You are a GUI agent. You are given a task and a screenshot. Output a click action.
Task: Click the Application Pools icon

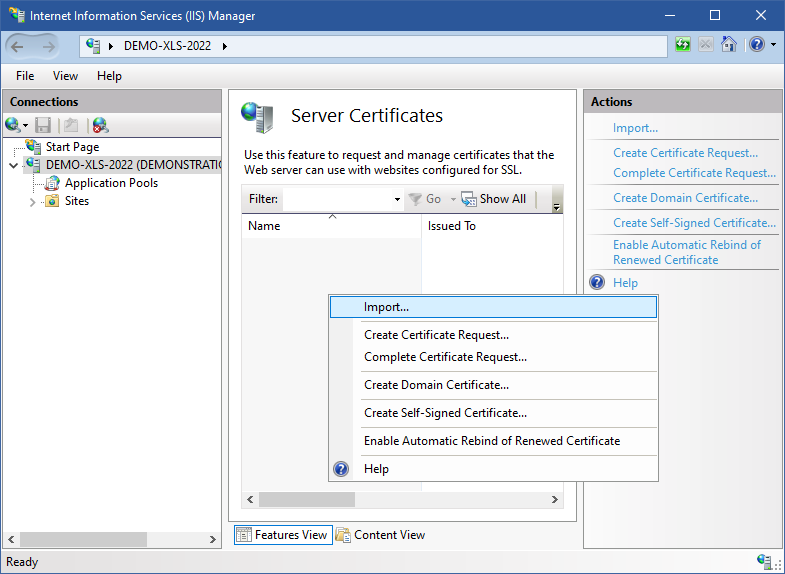(x=52, y=183)
